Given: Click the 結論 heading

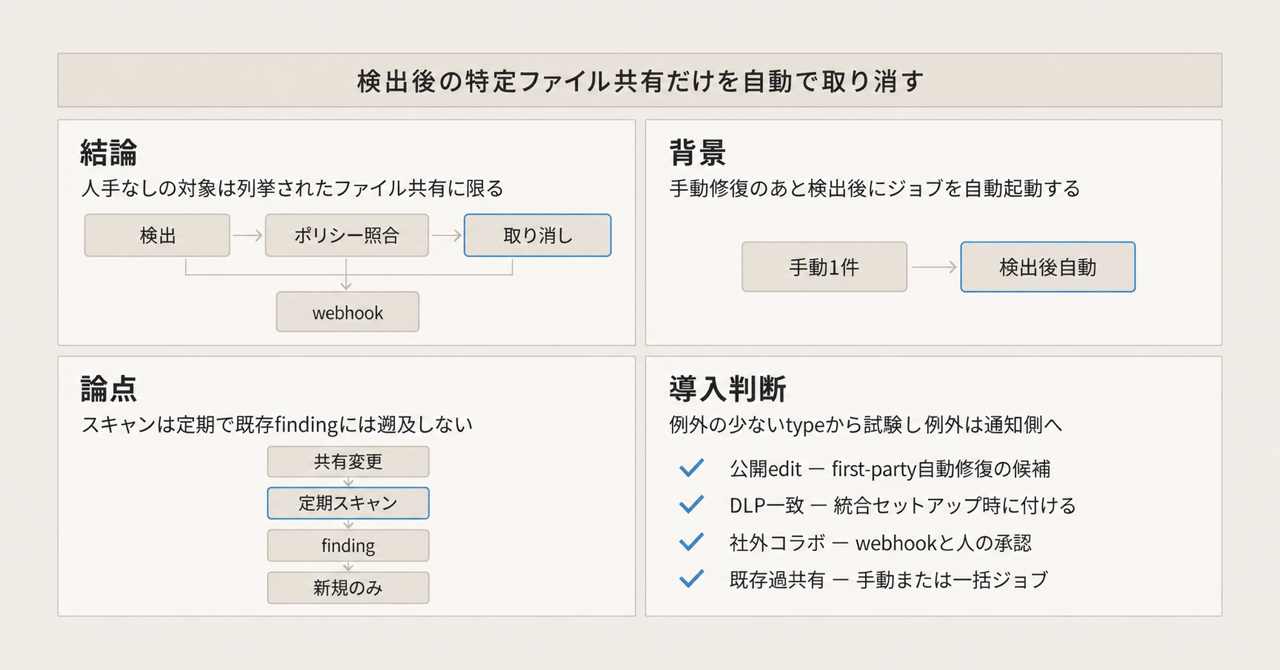Looking at the screenshot, I should 109,153.
